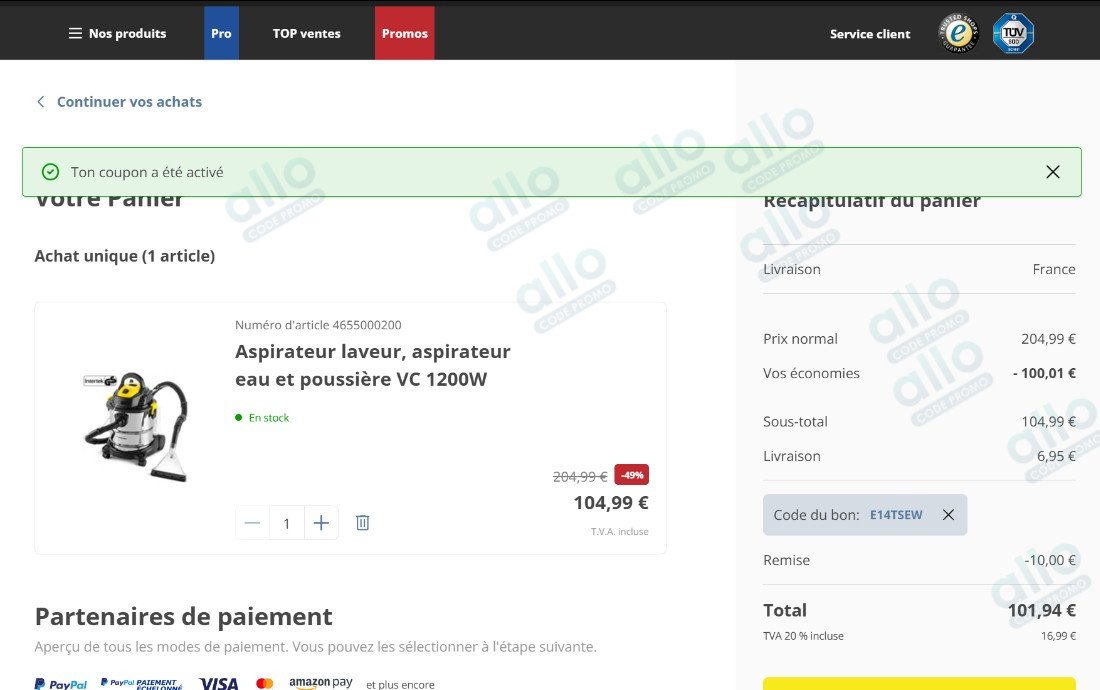Decrease the article quantity with minus
This screenshot has width=1100, height=690.
click(253, 522)
